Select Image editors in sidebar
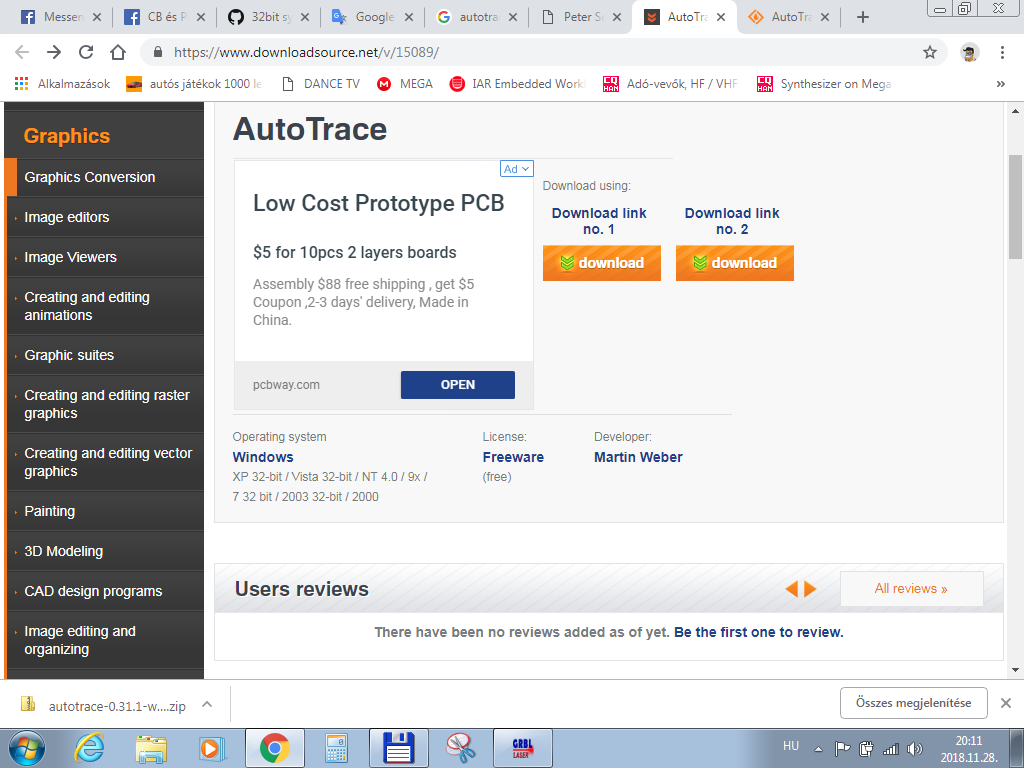This screenshot has height=768, width=1024. click(x=67, y=217)
